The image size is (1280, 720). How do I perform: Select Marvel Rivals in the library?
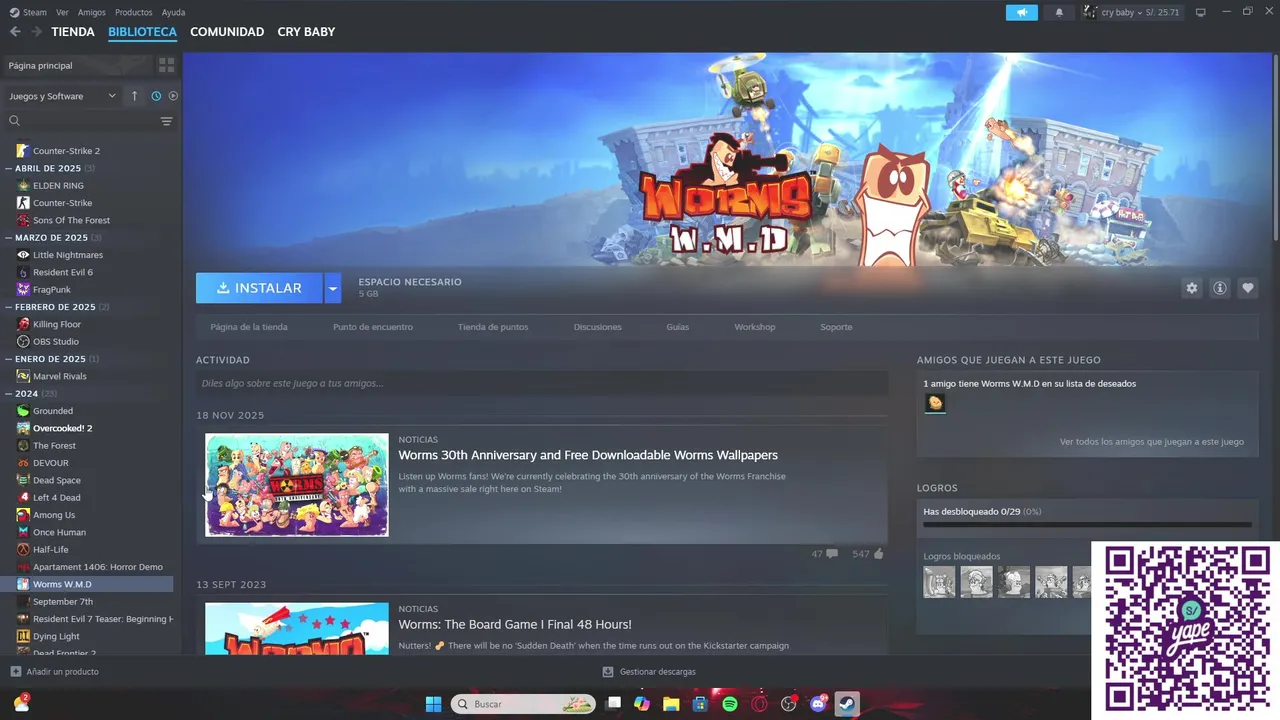click(60, 376)
